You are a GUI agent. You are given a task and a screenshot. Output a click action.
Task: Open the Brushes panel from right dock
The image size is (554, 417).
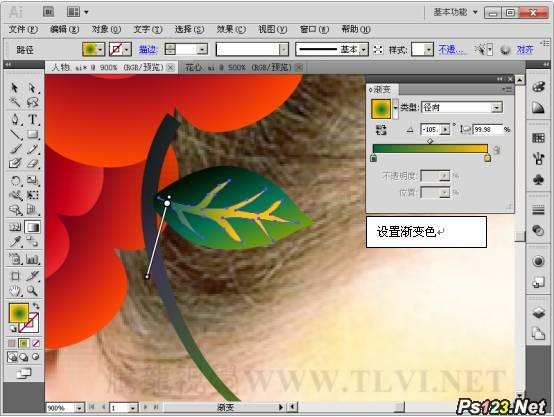pyautogui.click(x=538, y=159)
